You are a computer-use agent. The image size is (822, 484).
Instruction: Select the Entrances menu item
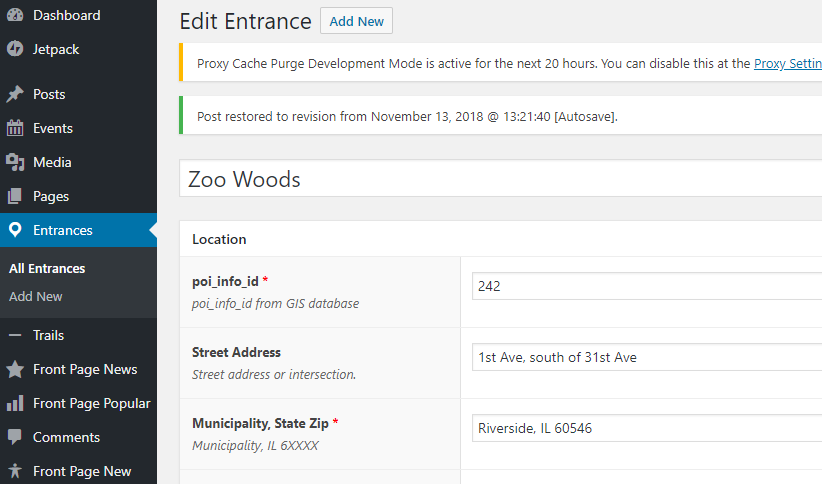point(79,230)
